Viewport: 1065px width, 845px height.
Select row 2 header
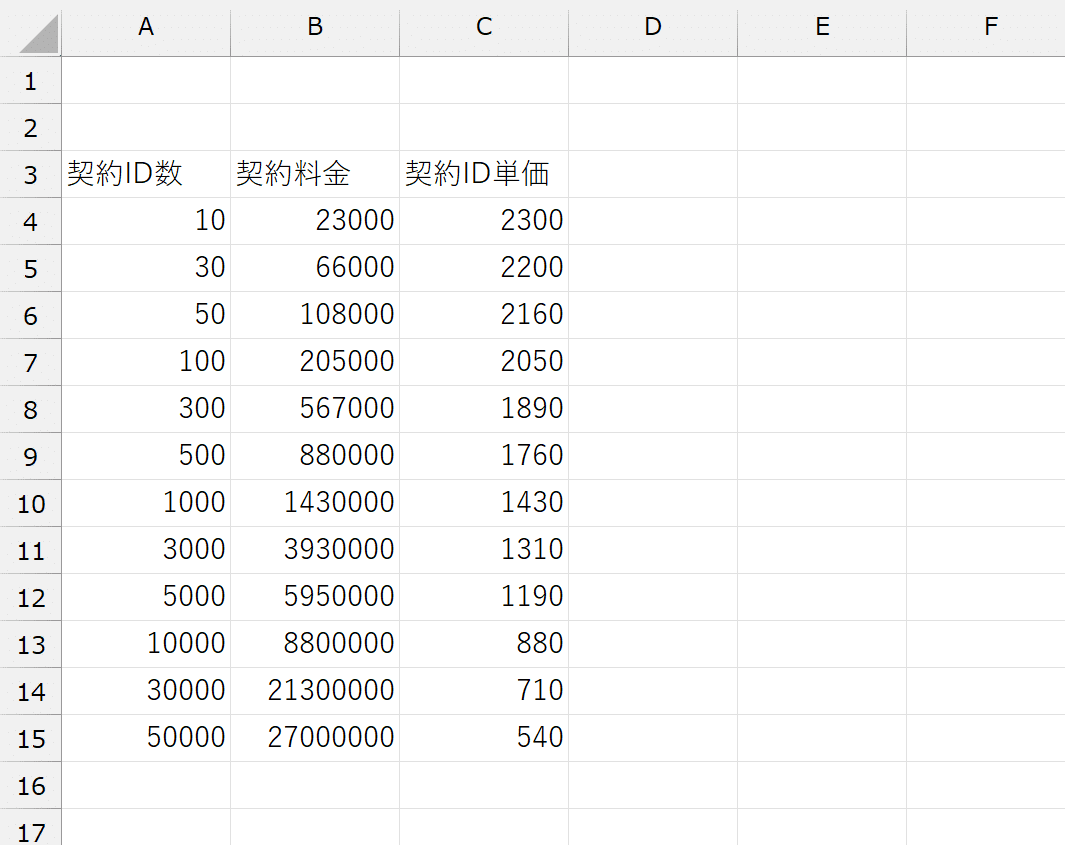click(x=31, y=128)
